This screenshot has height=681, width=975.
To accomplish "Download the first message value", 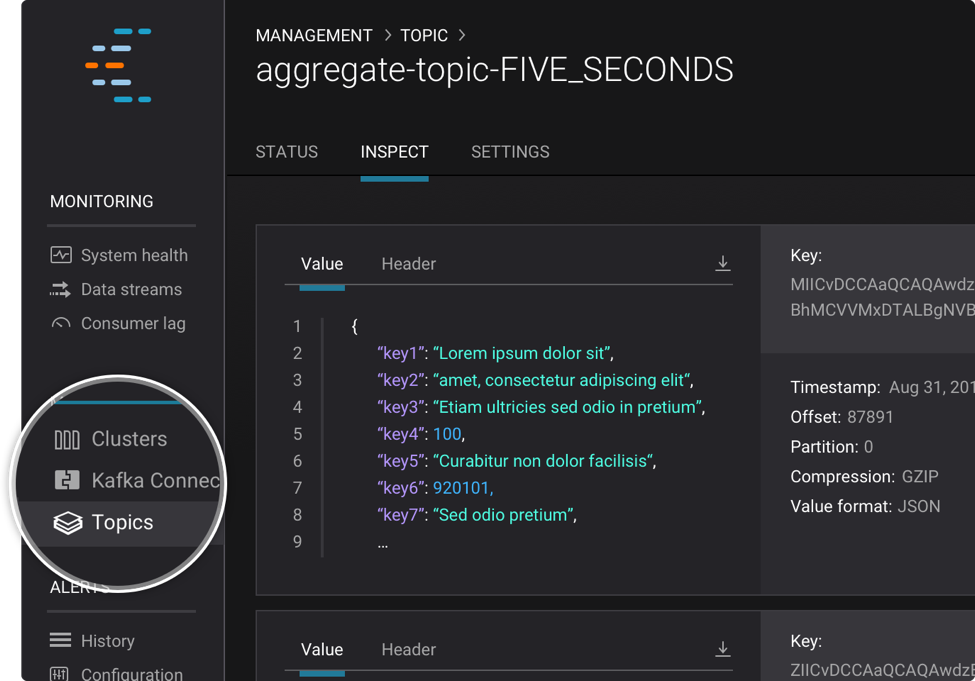I will tap(723, 263).
